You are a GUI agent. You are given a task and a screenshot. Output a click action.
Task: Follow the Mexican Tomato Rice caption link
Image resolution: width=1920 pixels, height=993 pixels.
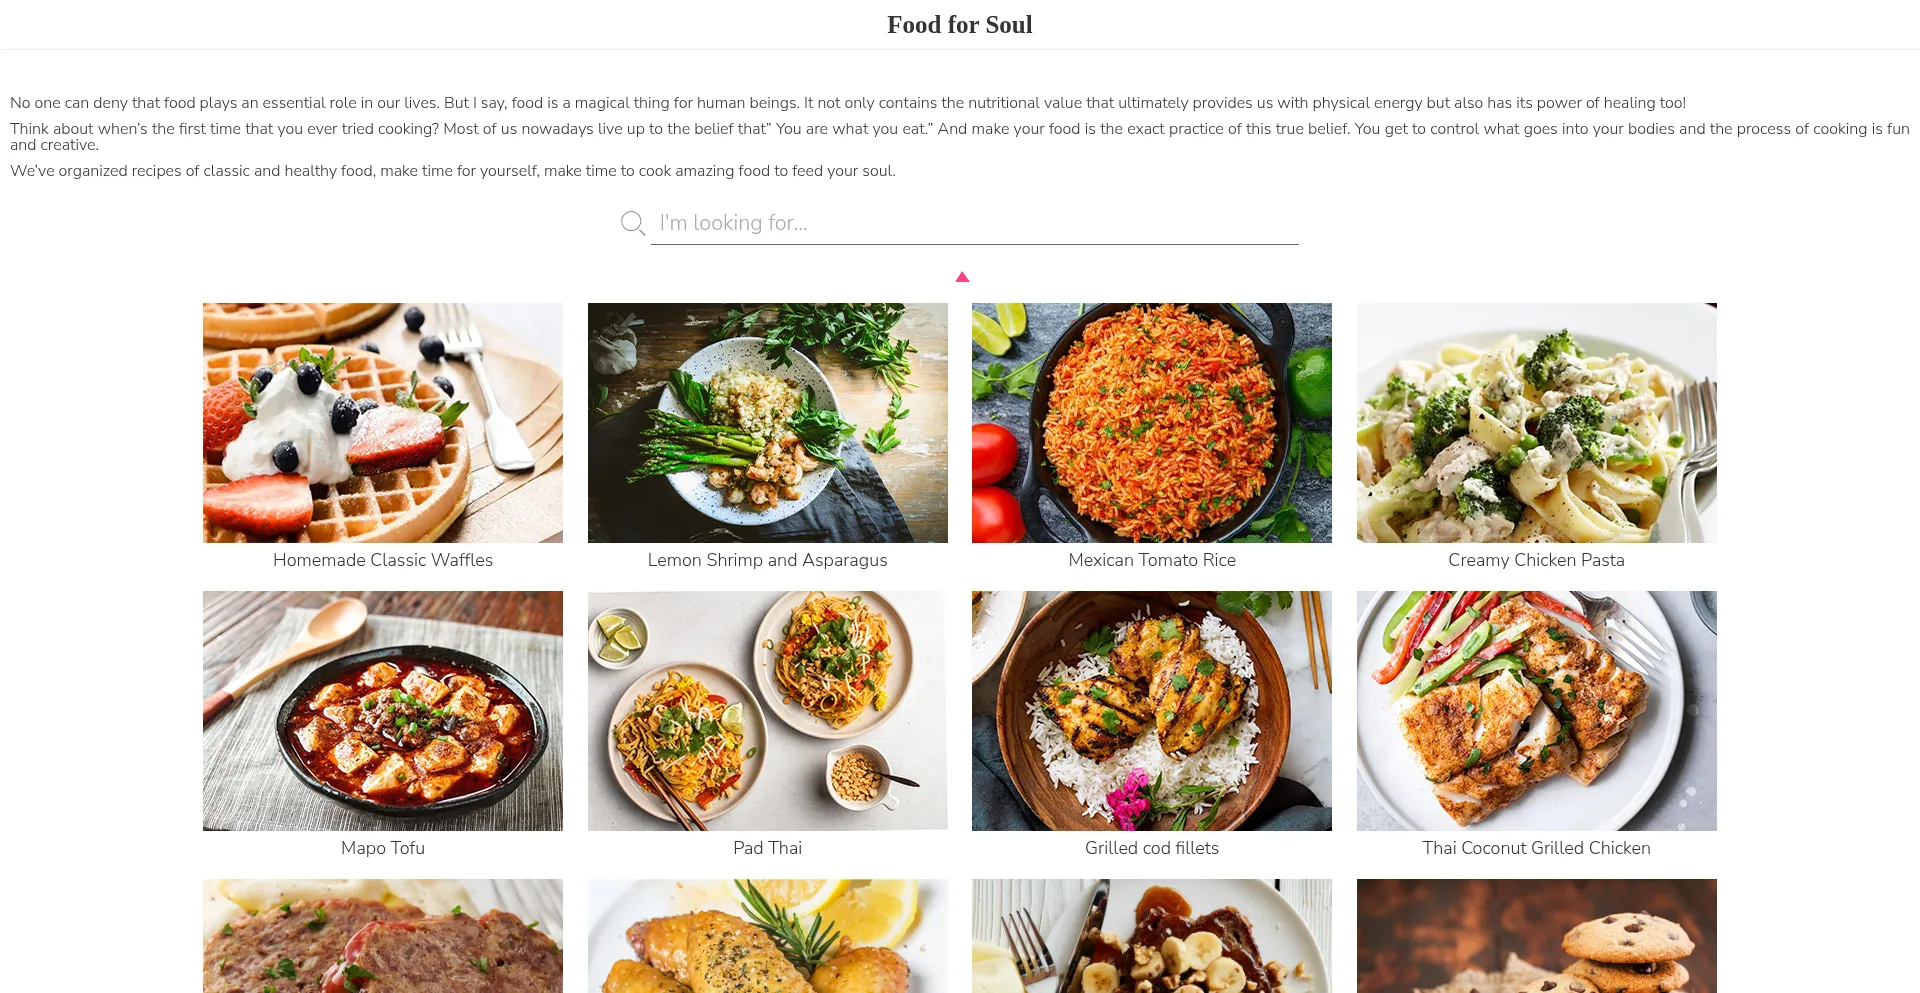(x=1152, y=560)
